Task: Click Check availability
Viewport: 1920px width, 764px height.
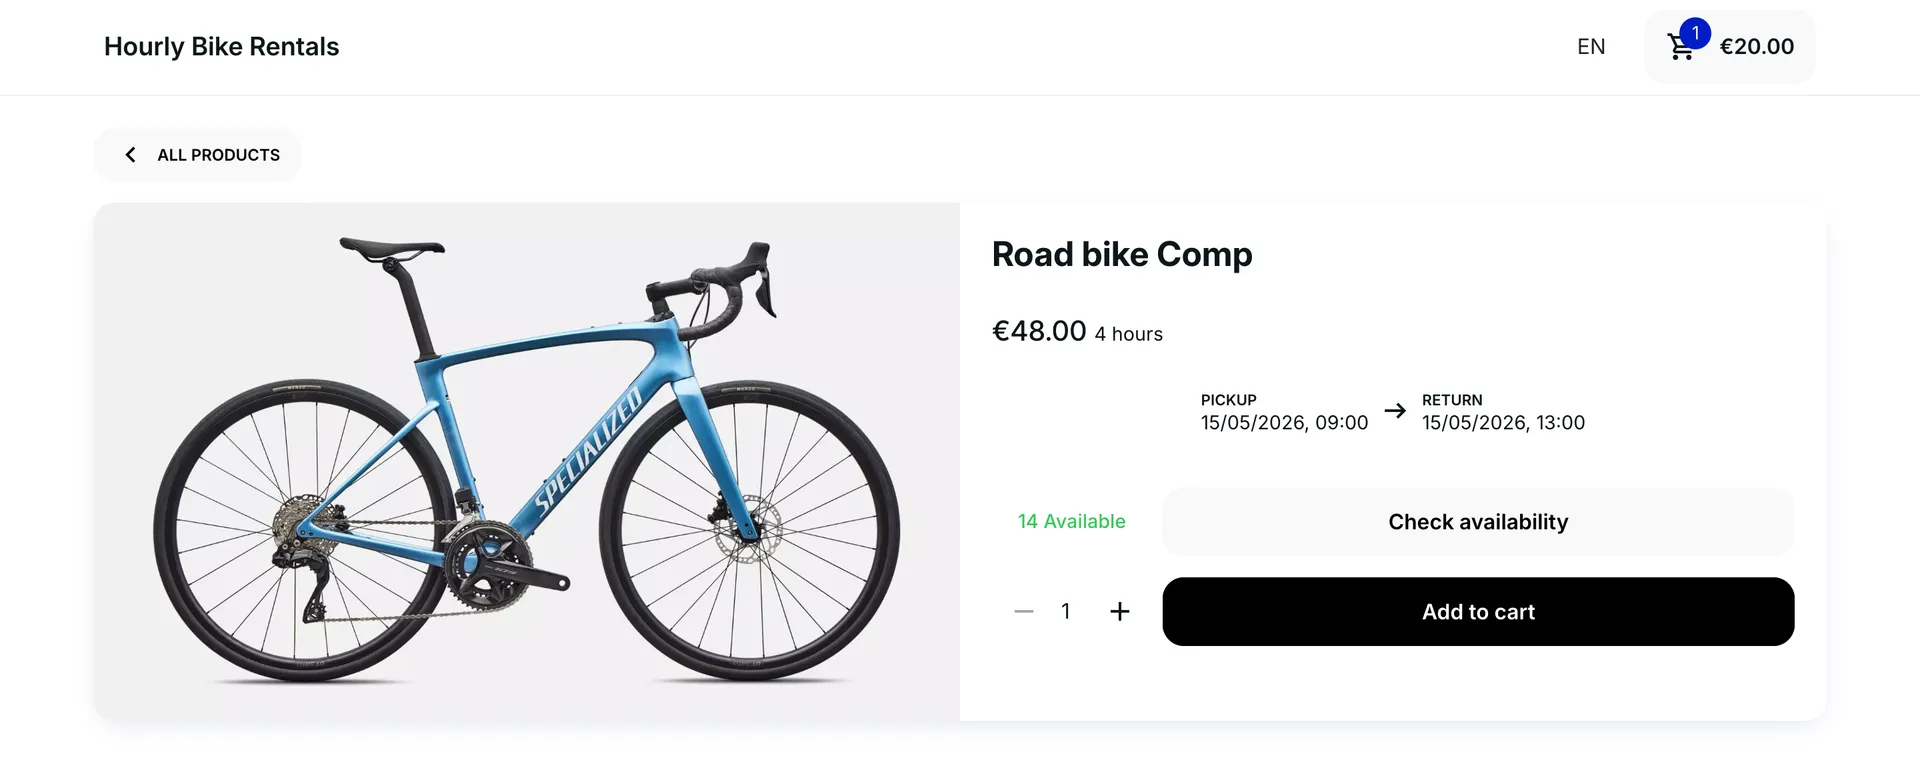Action: point(1477,521)
